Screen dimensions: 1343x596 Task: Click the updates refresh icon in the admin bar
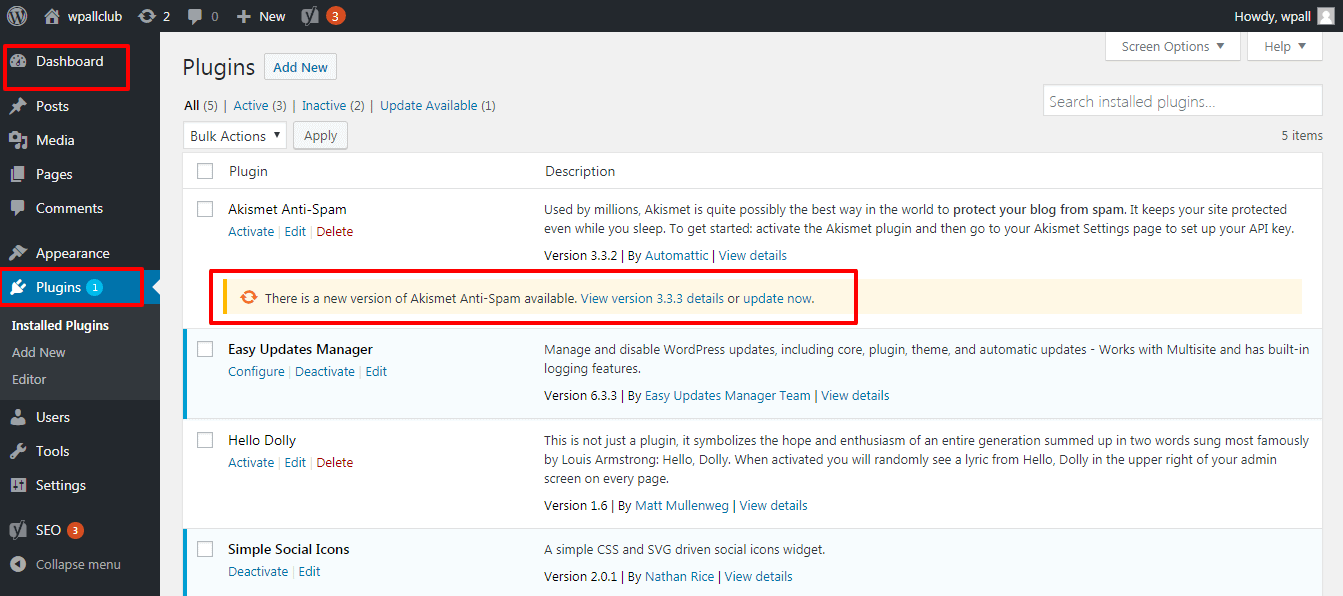147,16
